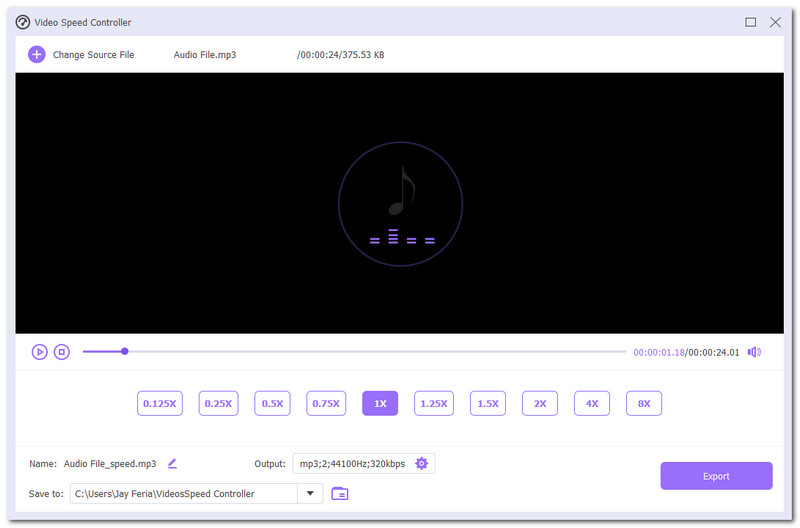The height and width of the screenshot is (528, 800).
Task: Open the save folder icon
Action: tap(340, 493)
